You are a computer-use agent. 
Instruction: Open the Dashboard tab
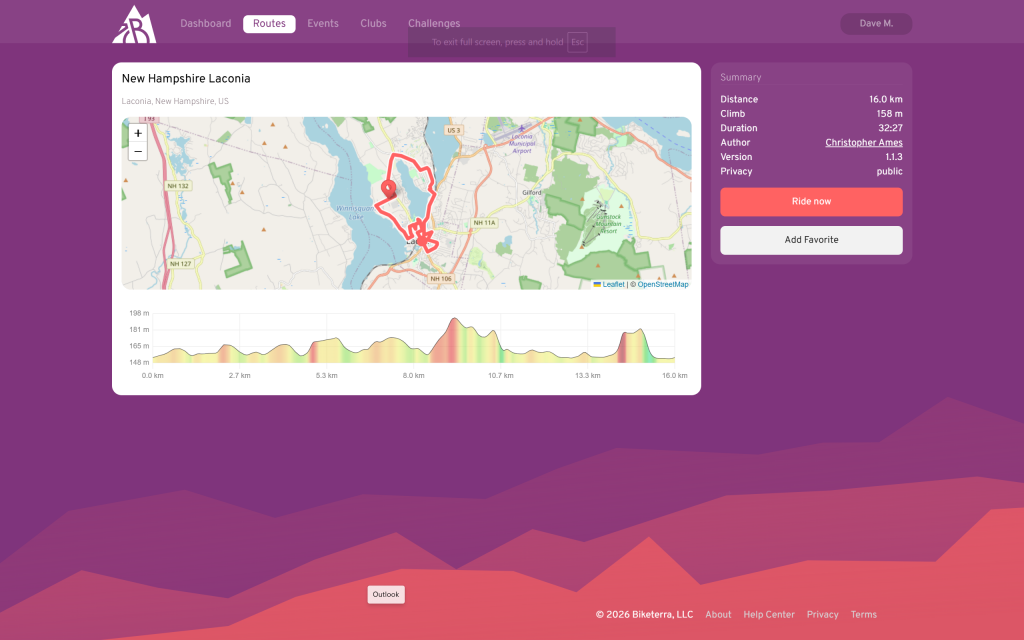click(x=205, y=24)
